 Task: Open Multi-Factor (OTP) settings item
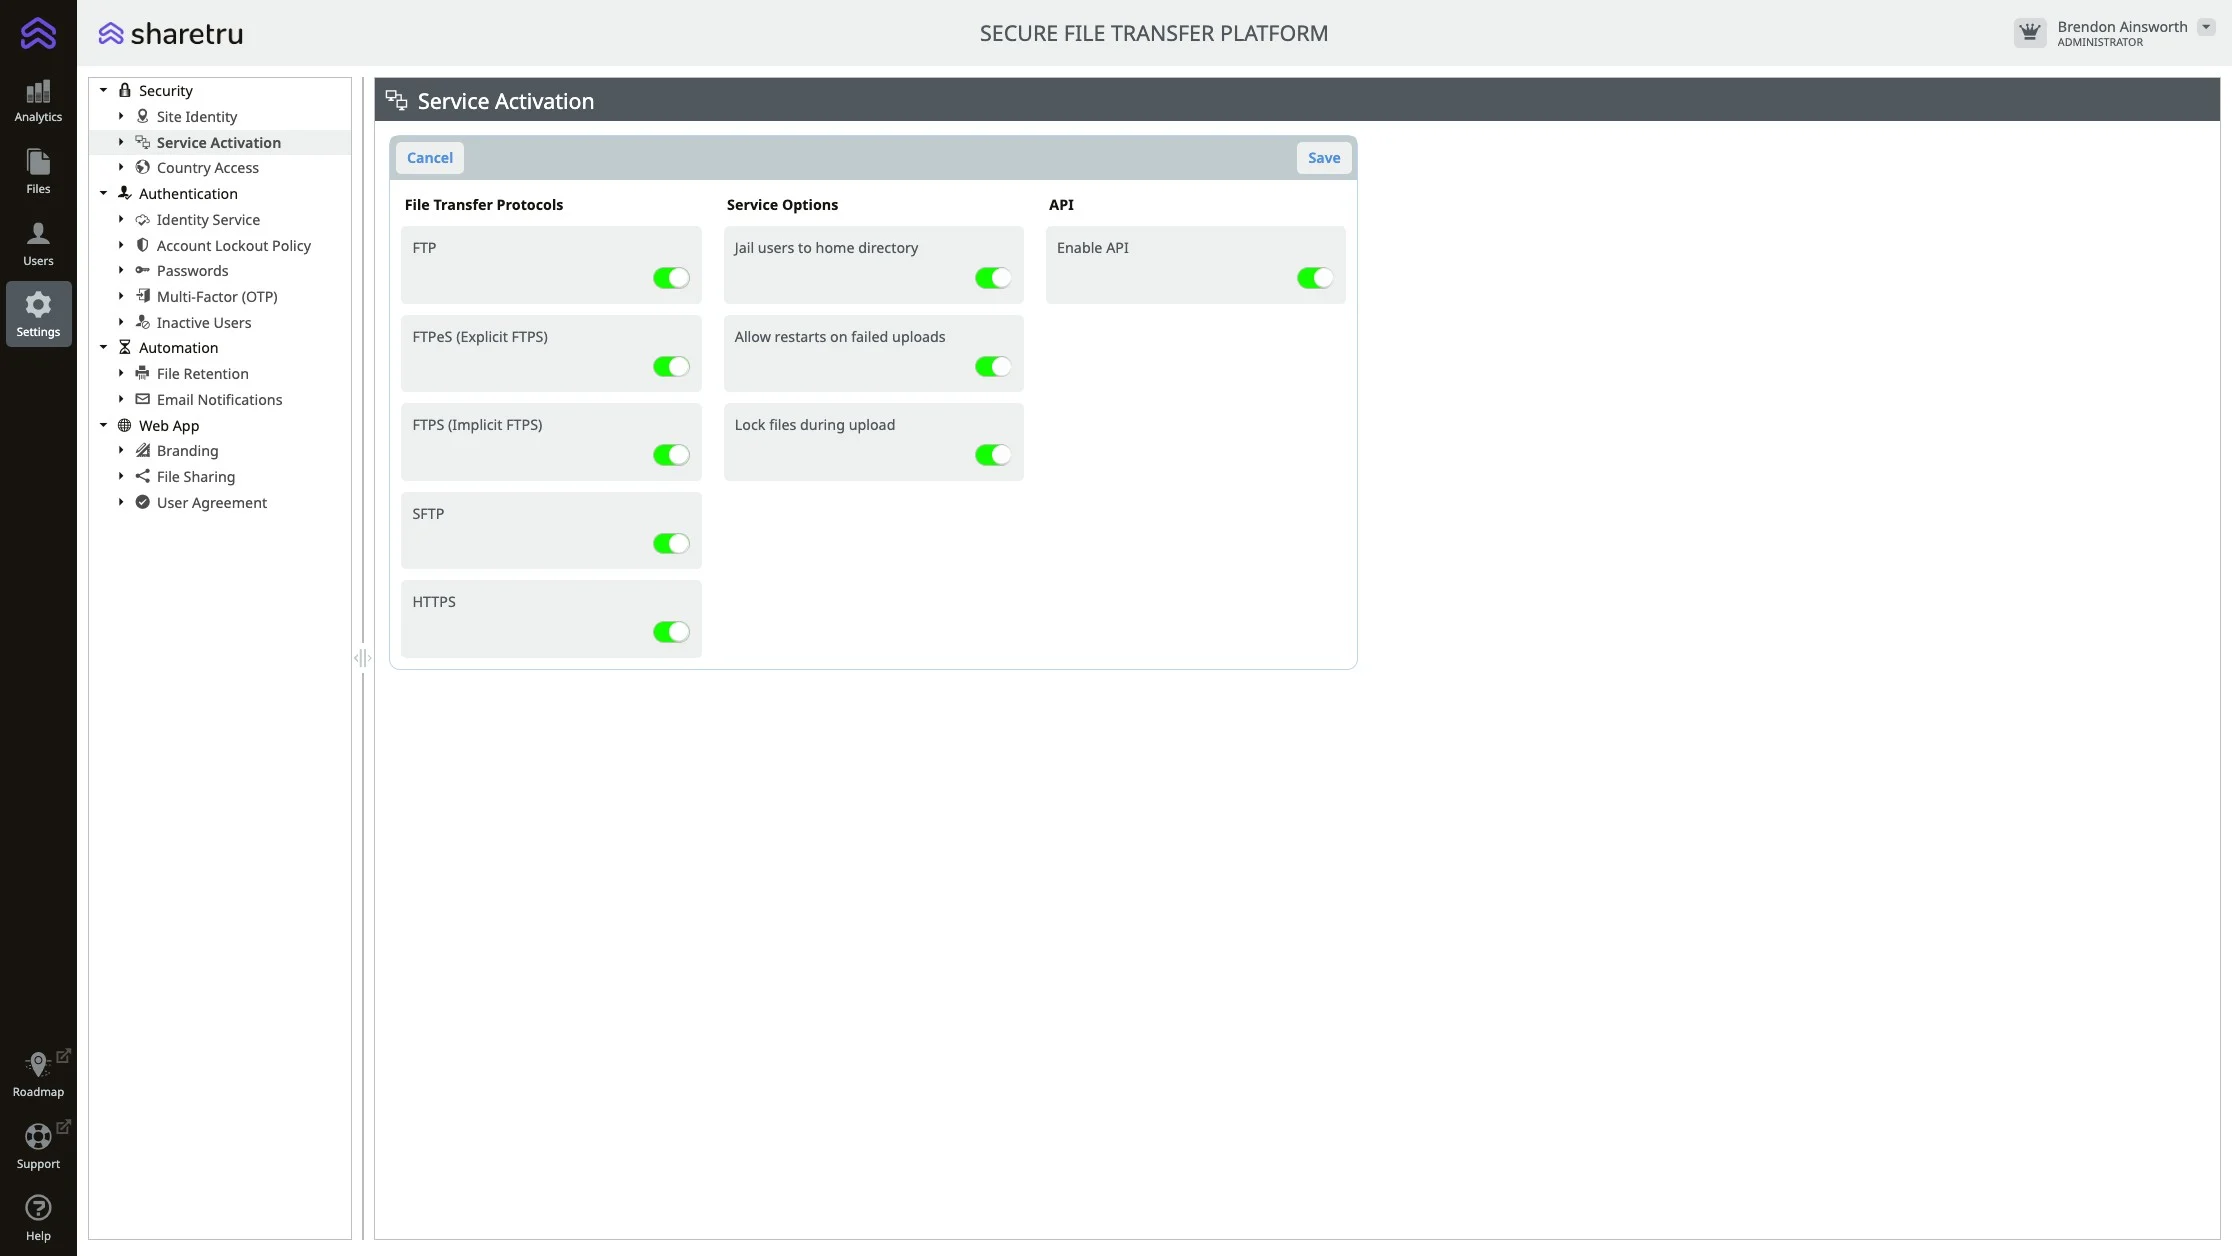point(216,296)
